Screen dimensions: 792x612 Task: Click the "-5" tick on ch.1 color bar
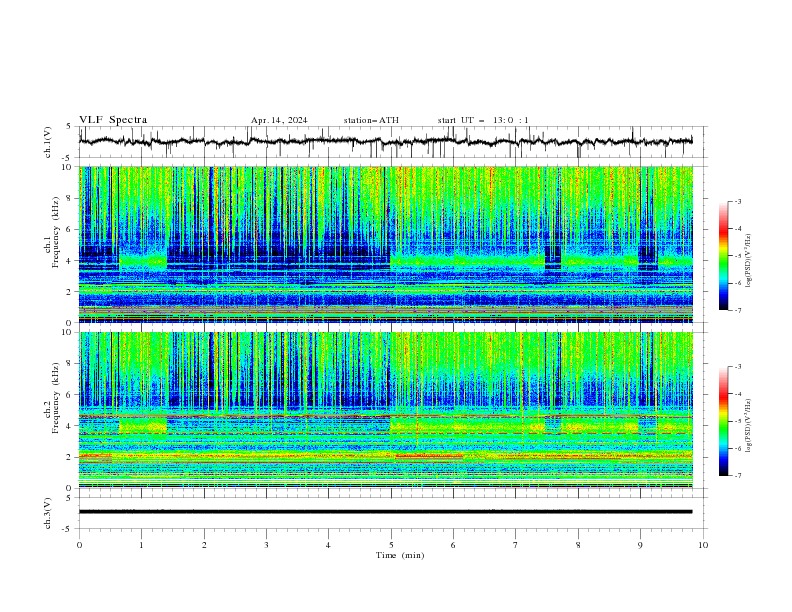737,256
